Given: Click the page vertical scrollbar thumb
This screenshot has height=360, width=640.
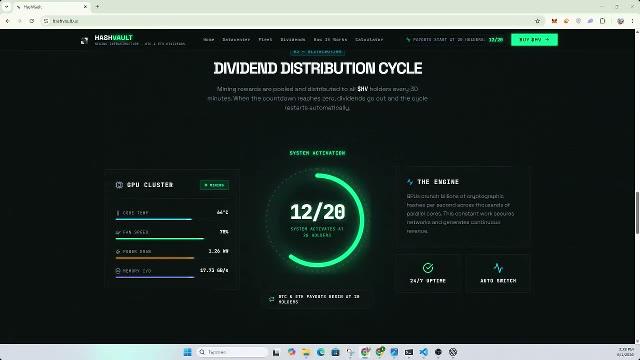Looking at the screenshot, I should click(x=637, y=212).
